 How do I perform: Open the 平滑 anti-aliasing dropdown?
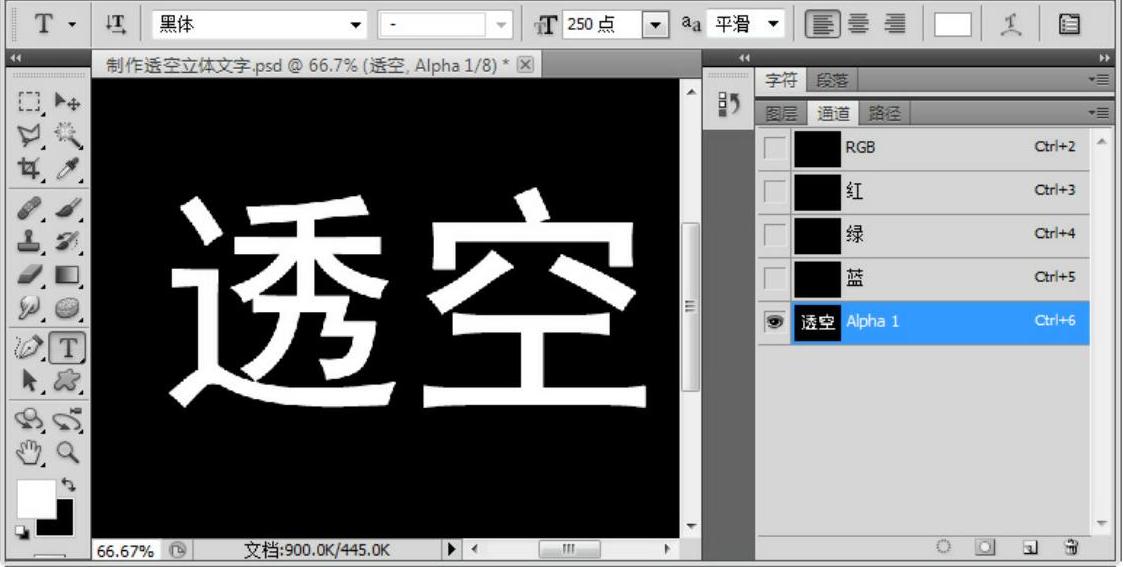(x=773, y=23)
